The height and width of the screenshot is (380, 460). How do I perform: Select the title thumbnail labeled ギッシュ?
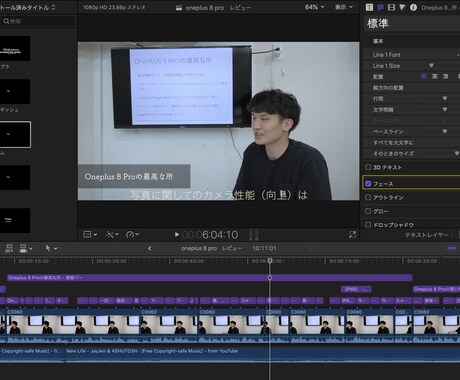pyautogui.click(x=15, y=91)
